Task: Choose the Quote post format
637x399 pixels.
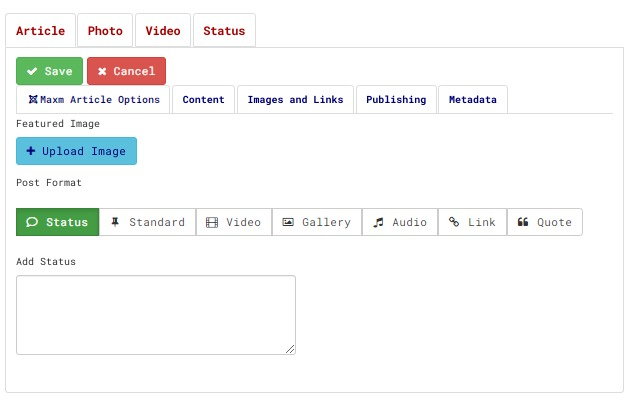Action: [x=545, y=222]
